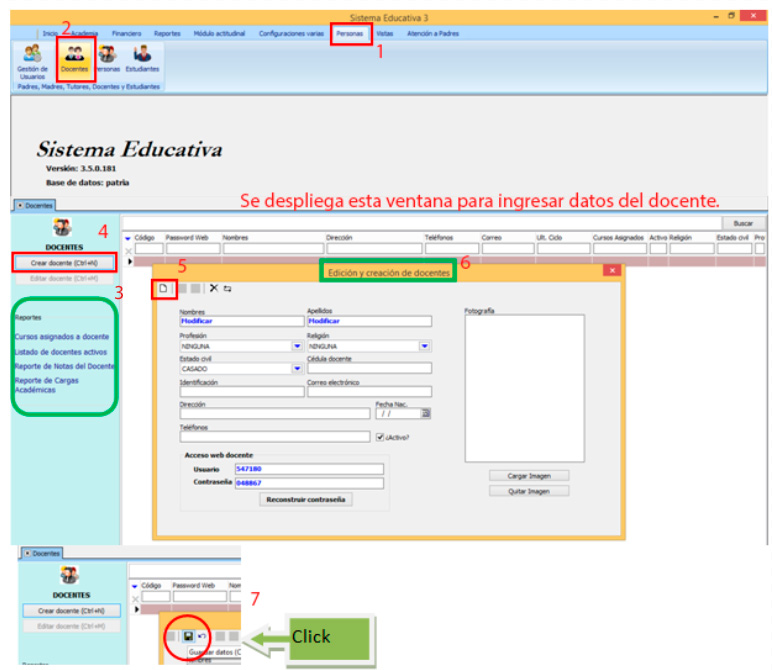Viewport: 772px width, 670px height.
Task: Expand the Estado civil dropdown
Action: pos(297,368)
